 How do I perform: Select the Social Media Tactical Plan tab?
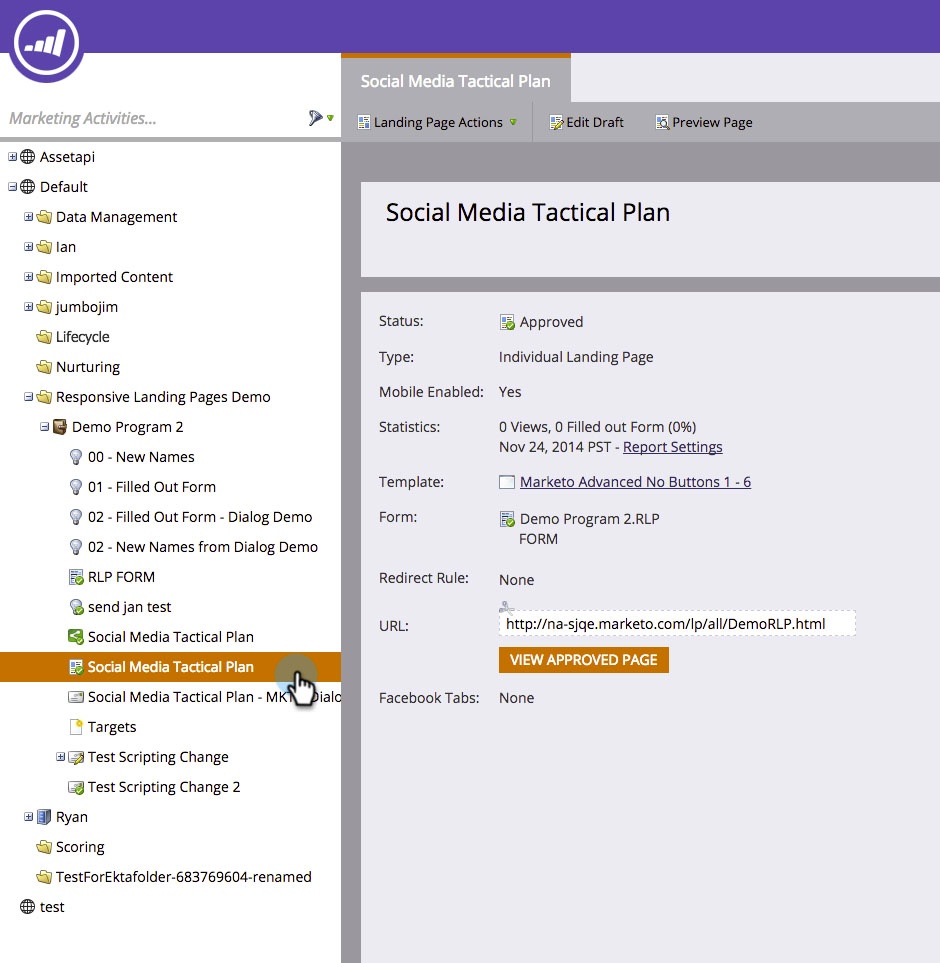456,80
